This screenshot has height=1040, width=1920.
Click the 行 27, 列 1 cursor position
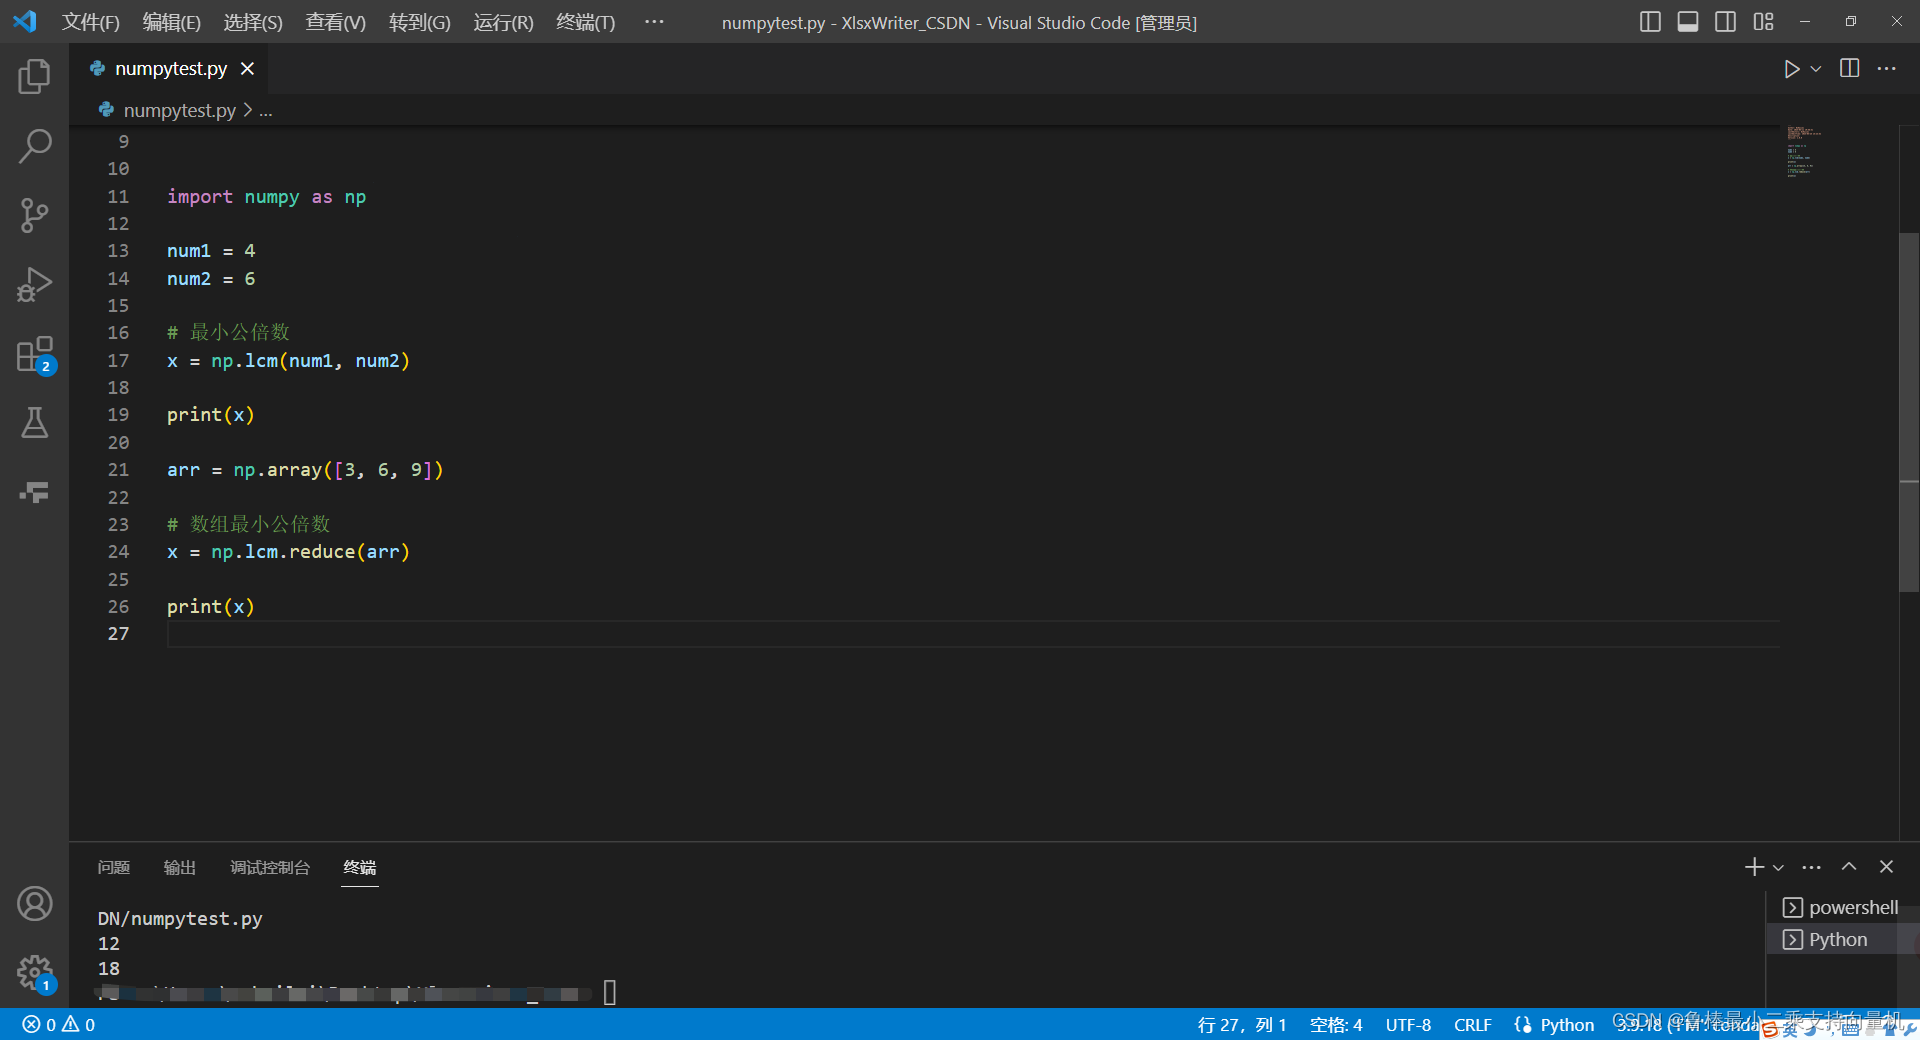click(x=1242, y=1025)
